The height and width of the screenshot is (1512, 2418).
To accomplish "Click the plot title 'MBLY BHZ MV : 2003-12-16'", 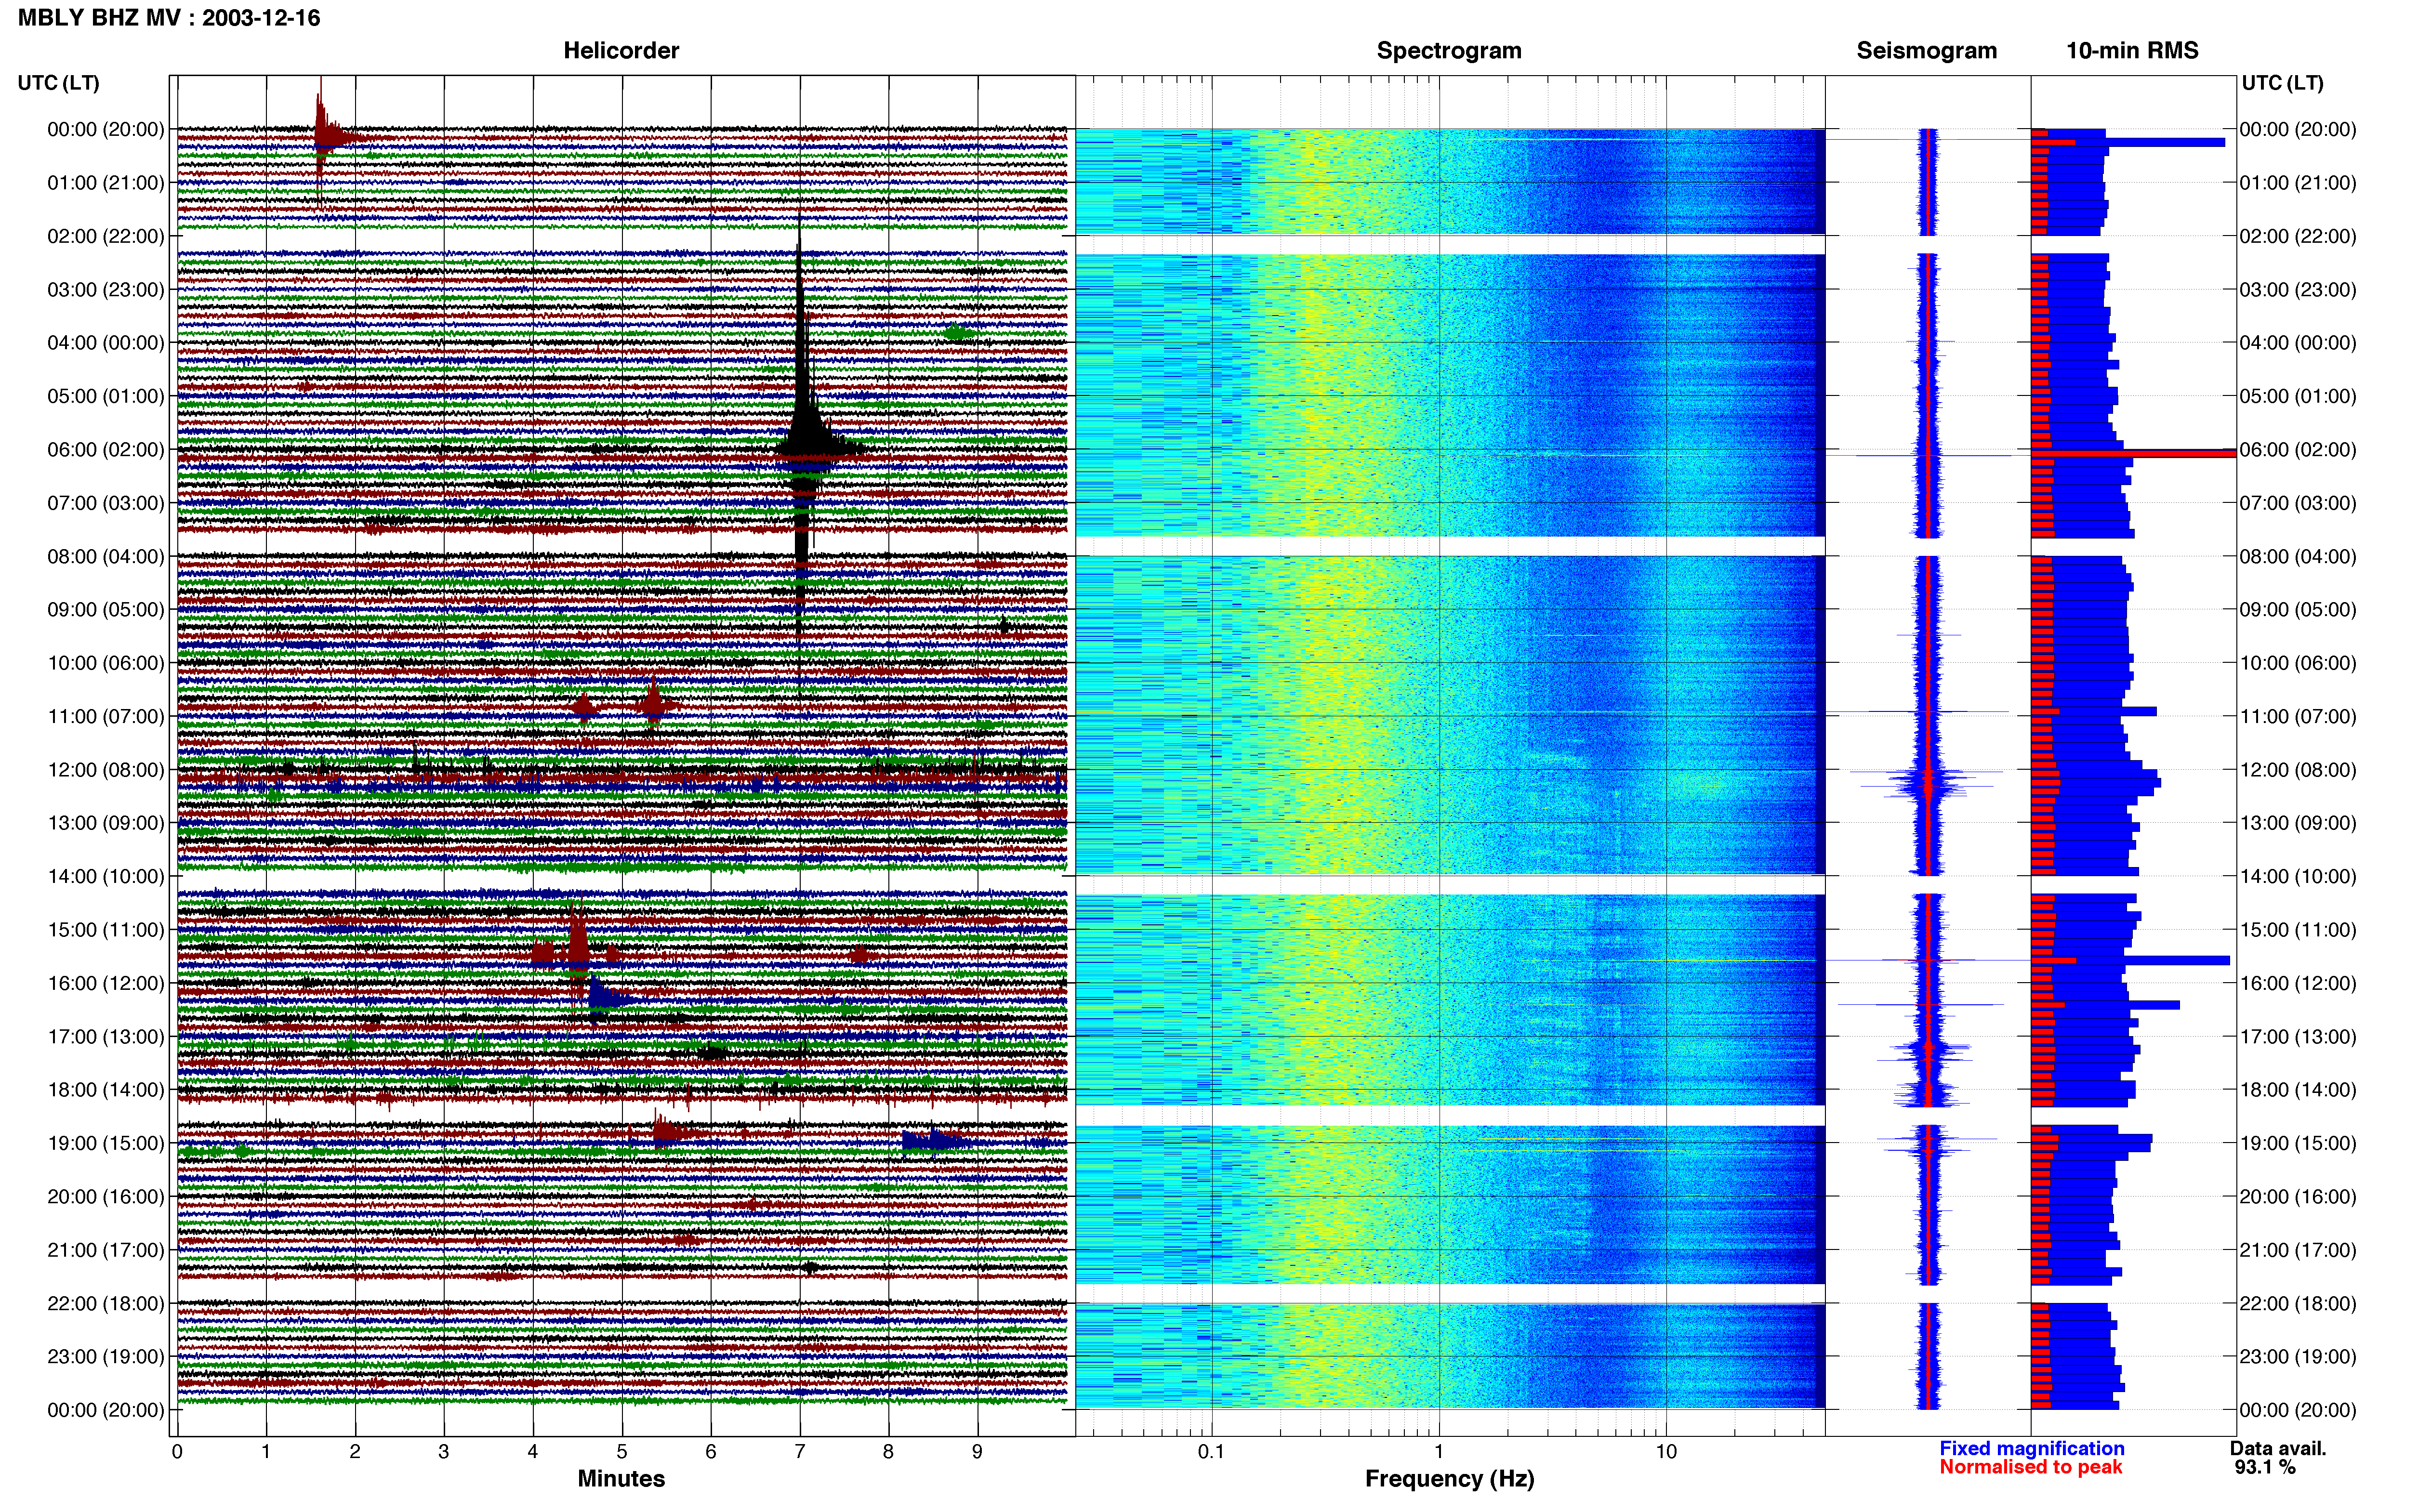I will [169, 17].
